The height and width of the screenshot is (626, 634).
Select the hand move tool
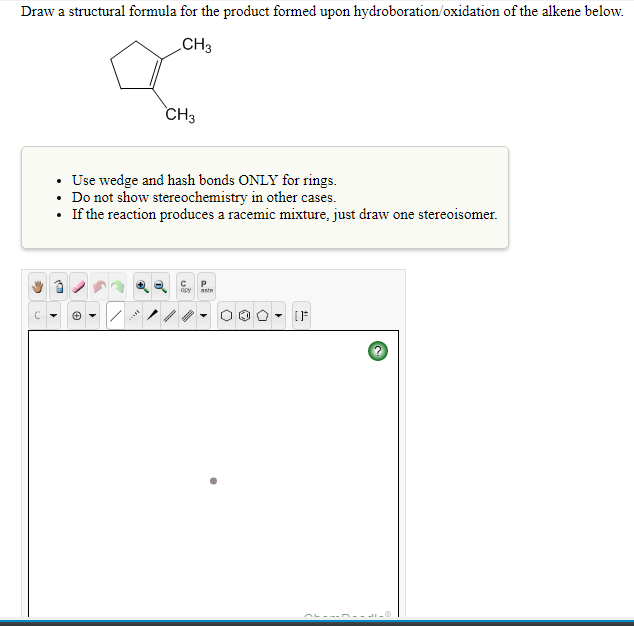38,287
